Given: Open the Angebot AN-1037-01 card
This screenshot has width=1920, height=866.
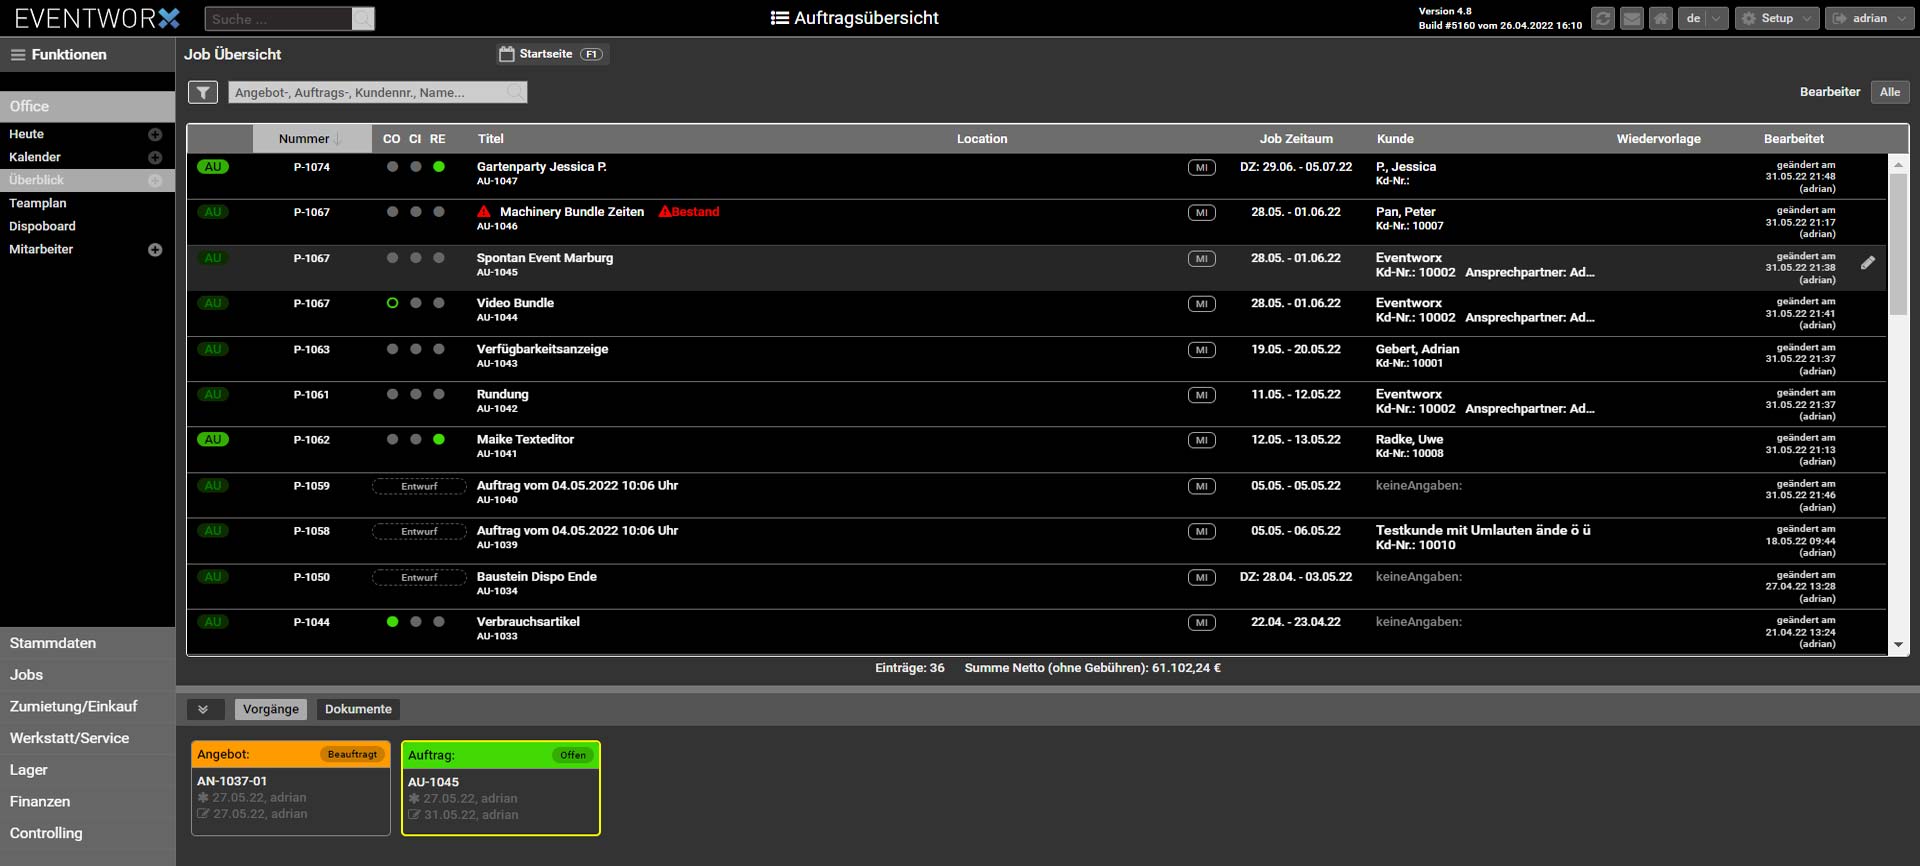Looking at the screenshot, I should (x=290, y=788).
